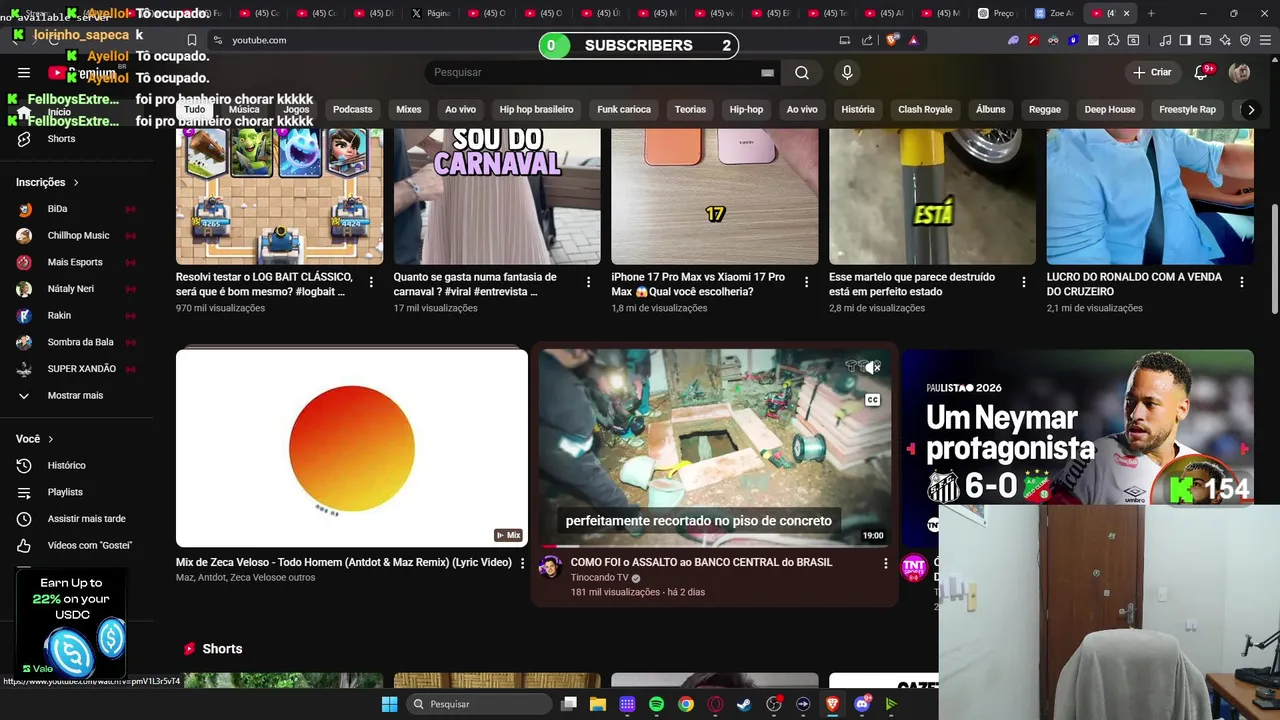Select the Podcasts filter chip

(x=352, y=109)
